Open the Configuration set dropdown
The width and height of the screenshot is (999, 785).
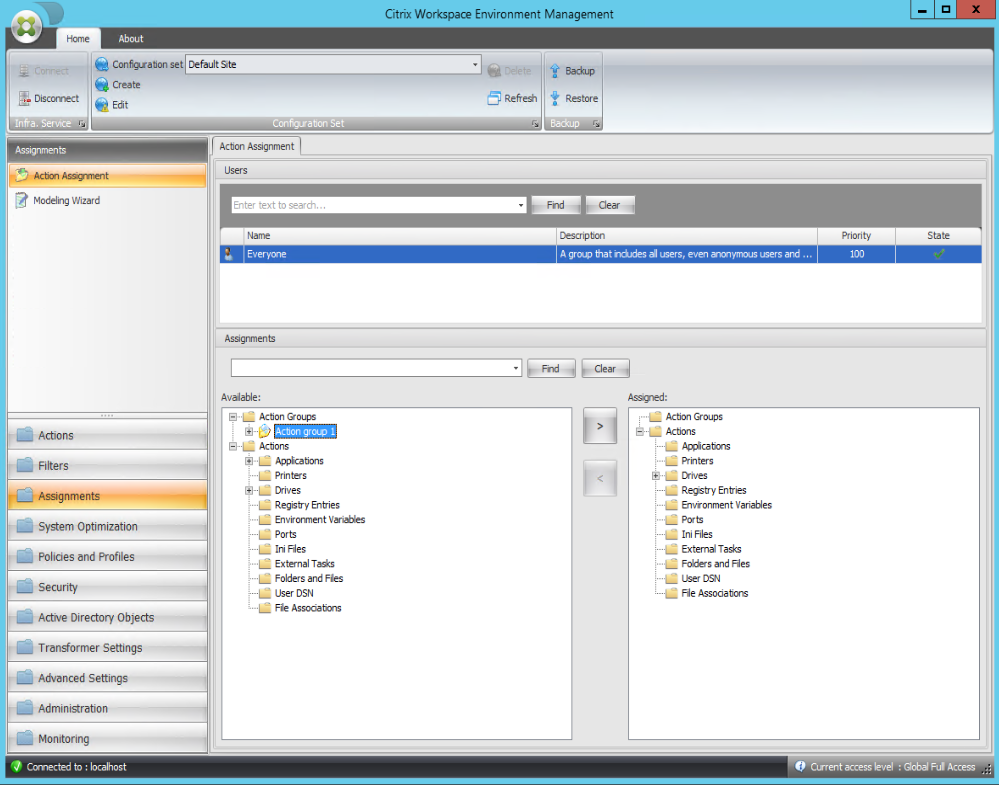point(475,65)
